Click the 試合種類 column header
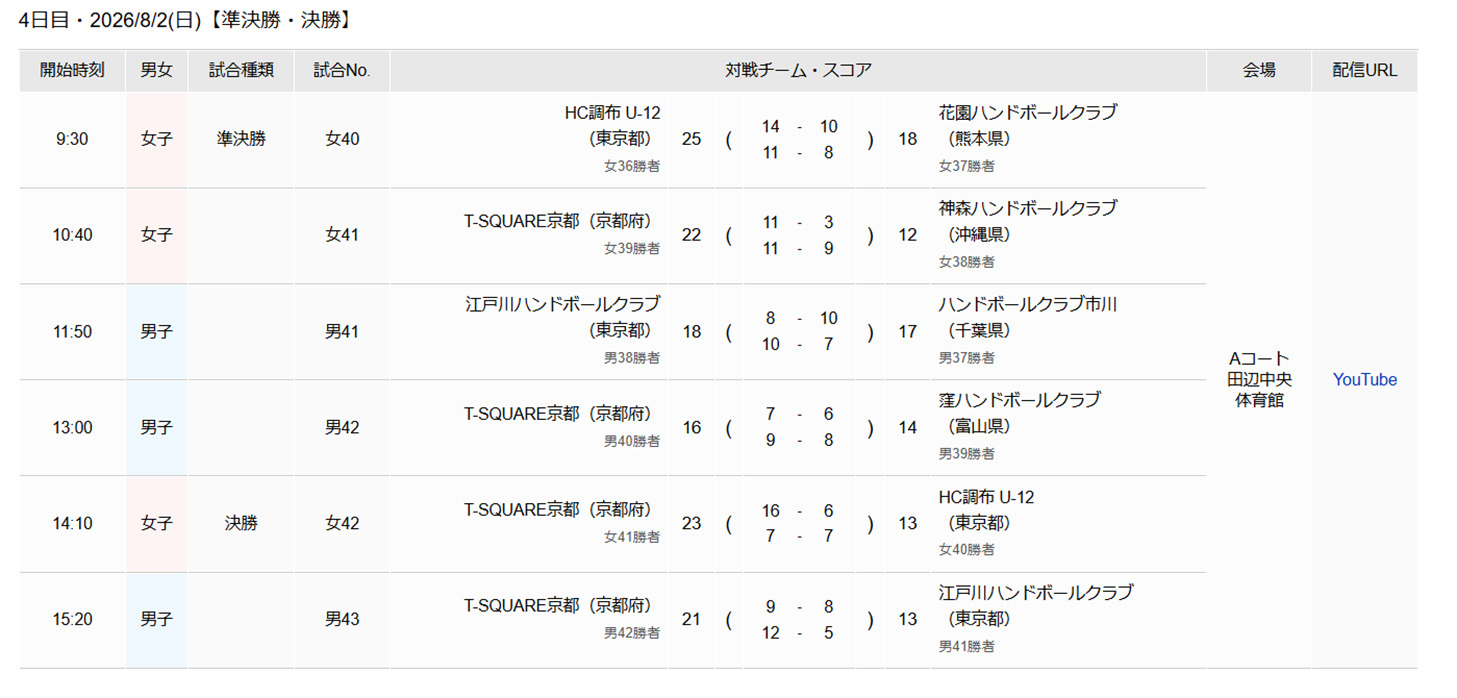Screen dimensions: 1457x698 [241, 70]
